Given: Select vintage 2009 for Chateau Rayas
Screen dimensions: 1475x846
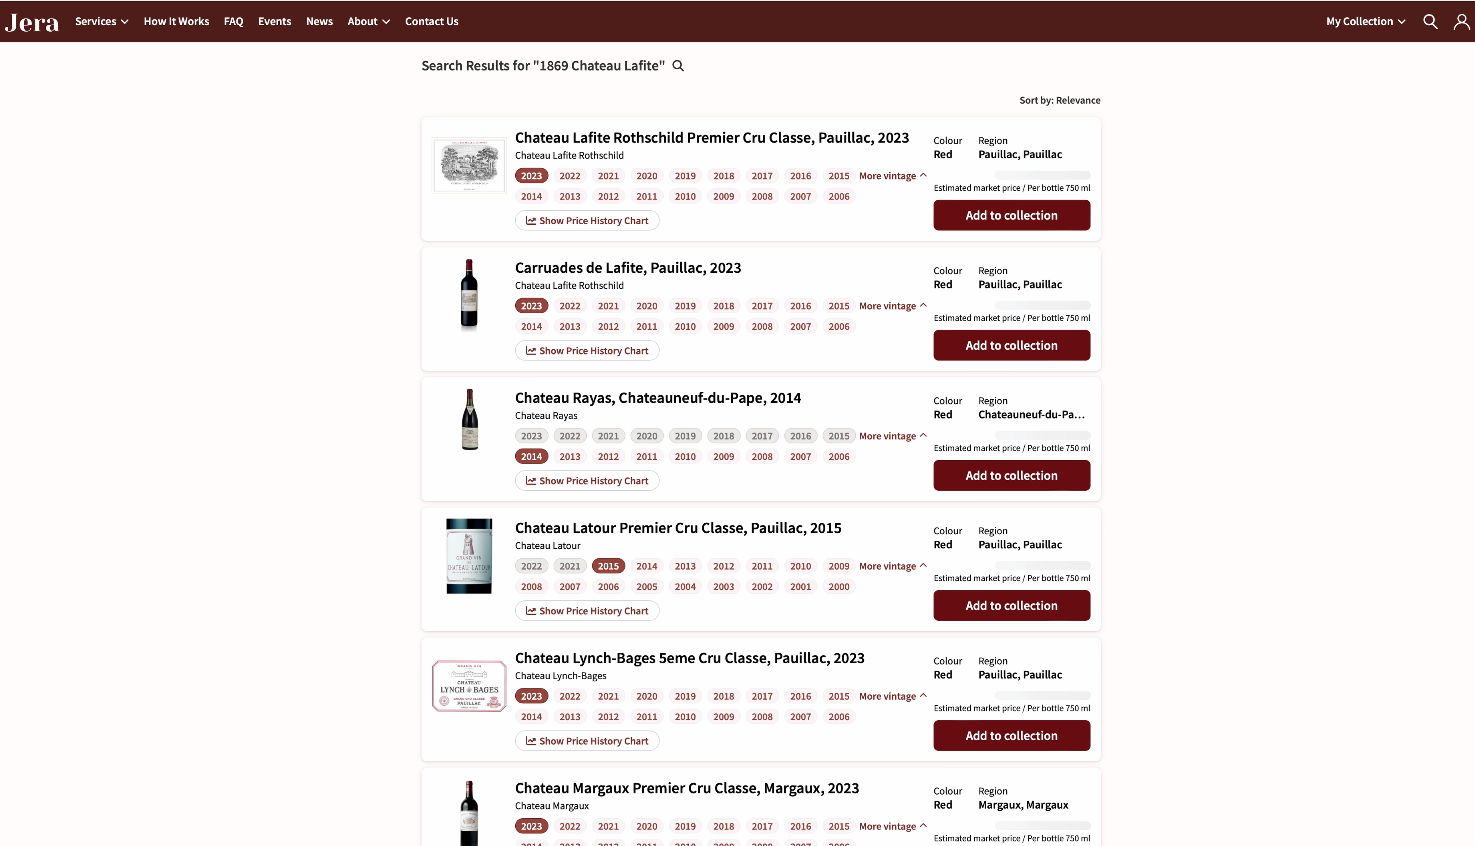Looking at the screenshot, I should pyautogui.click(x=724, y=457).
